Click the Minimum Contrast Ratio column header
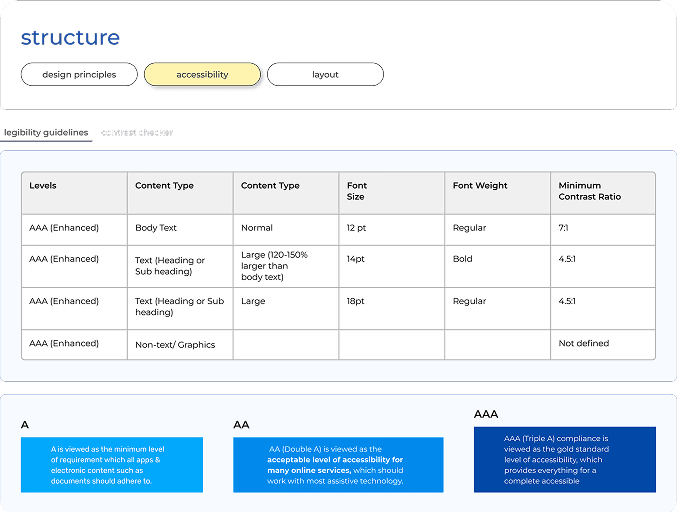The image size is (677, 512). tap(603, 193)
